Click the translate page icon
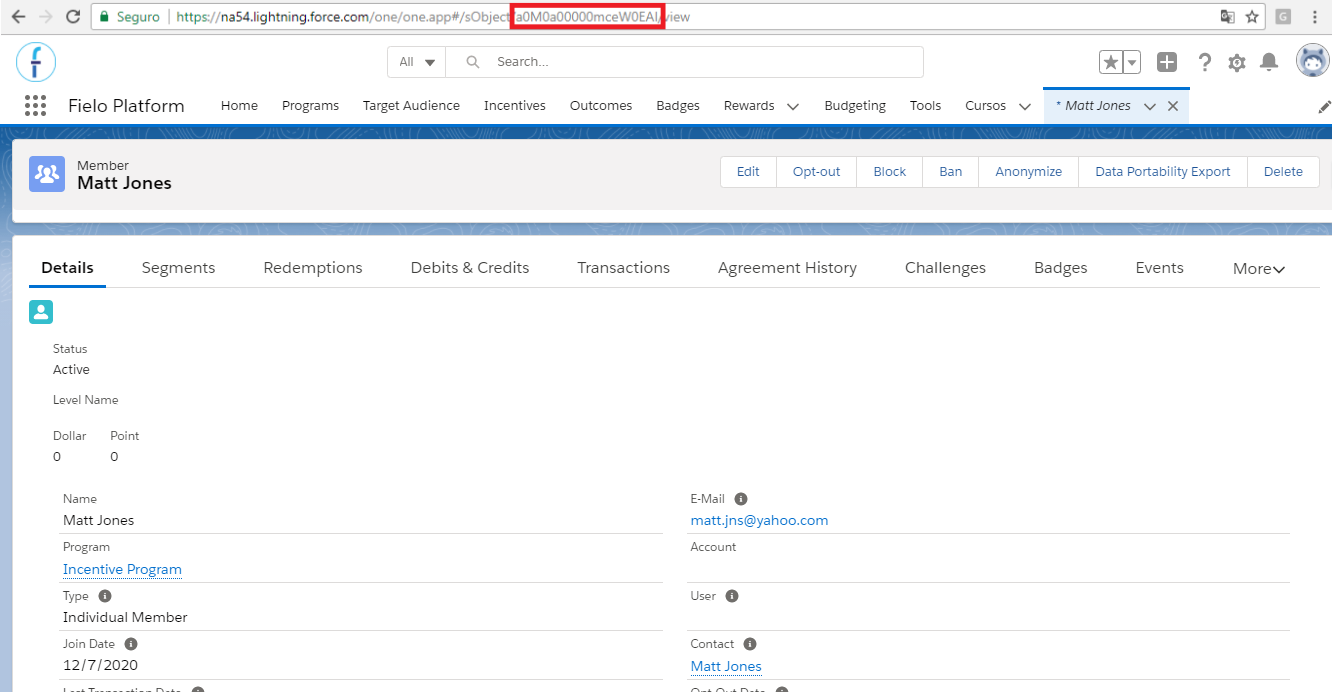1332x692 pixels. coord(1227,17)
